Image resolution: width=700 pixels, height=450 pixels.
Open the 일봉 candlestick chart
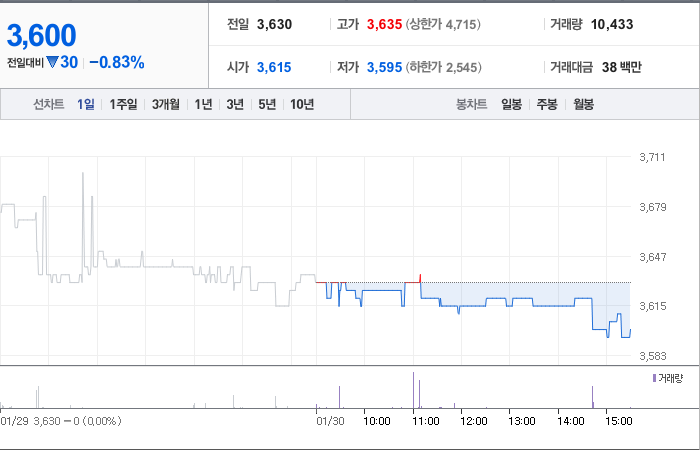[512, 104]
